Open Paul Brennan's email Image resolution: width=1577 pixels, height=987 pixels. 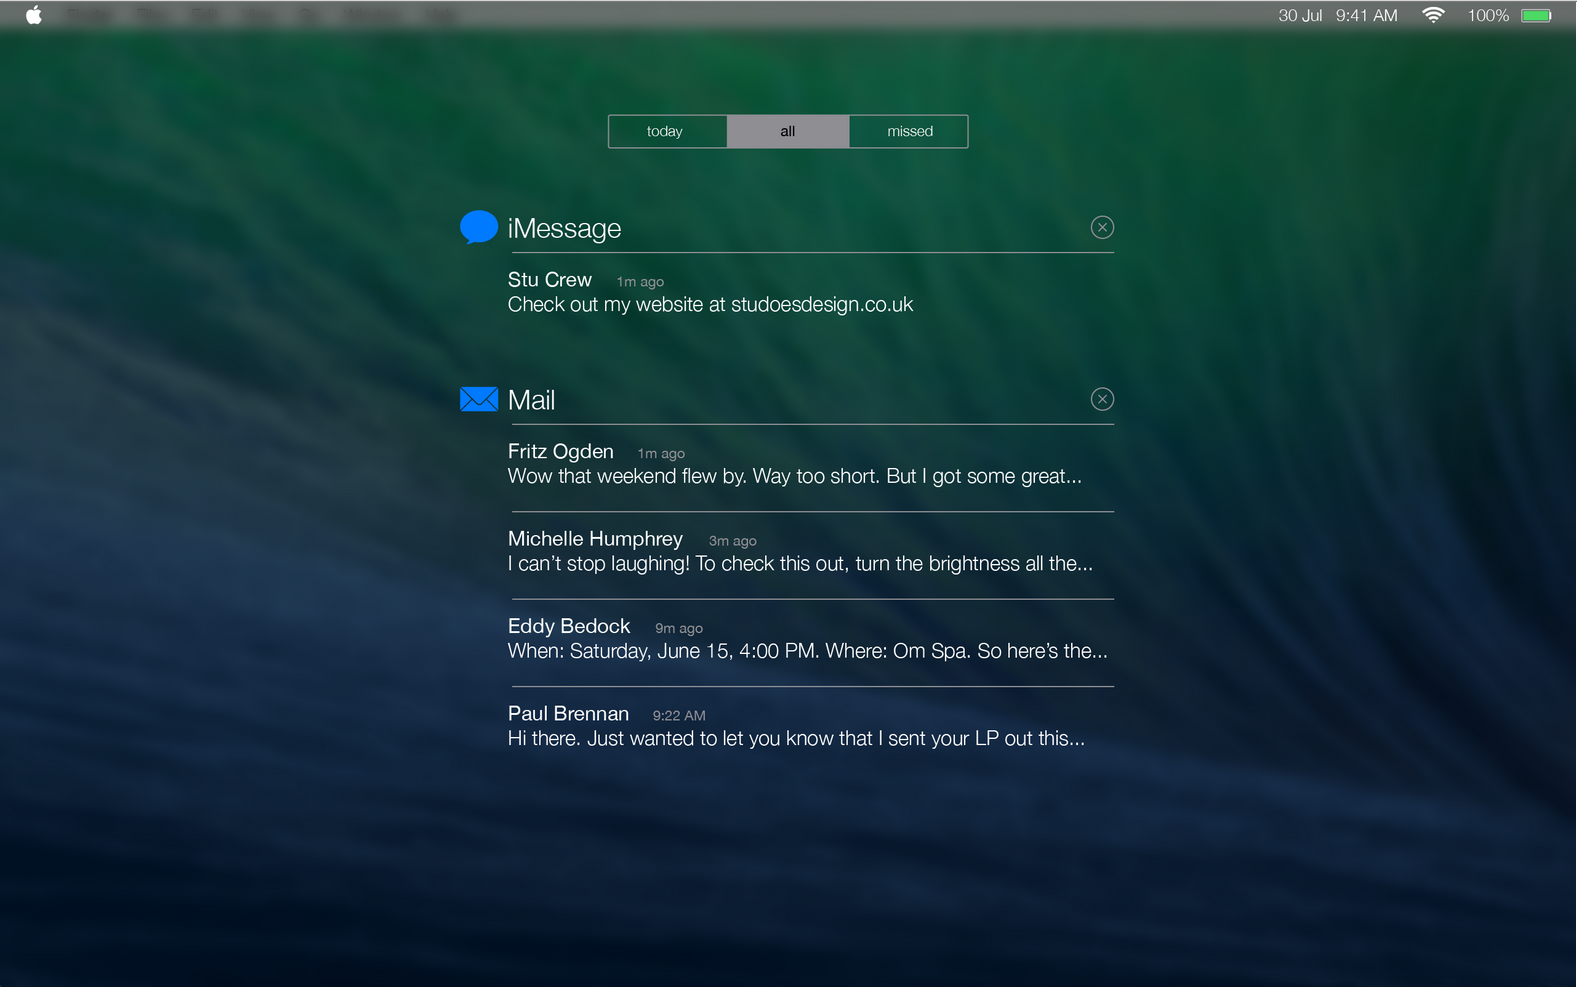[x=811, y=726]
